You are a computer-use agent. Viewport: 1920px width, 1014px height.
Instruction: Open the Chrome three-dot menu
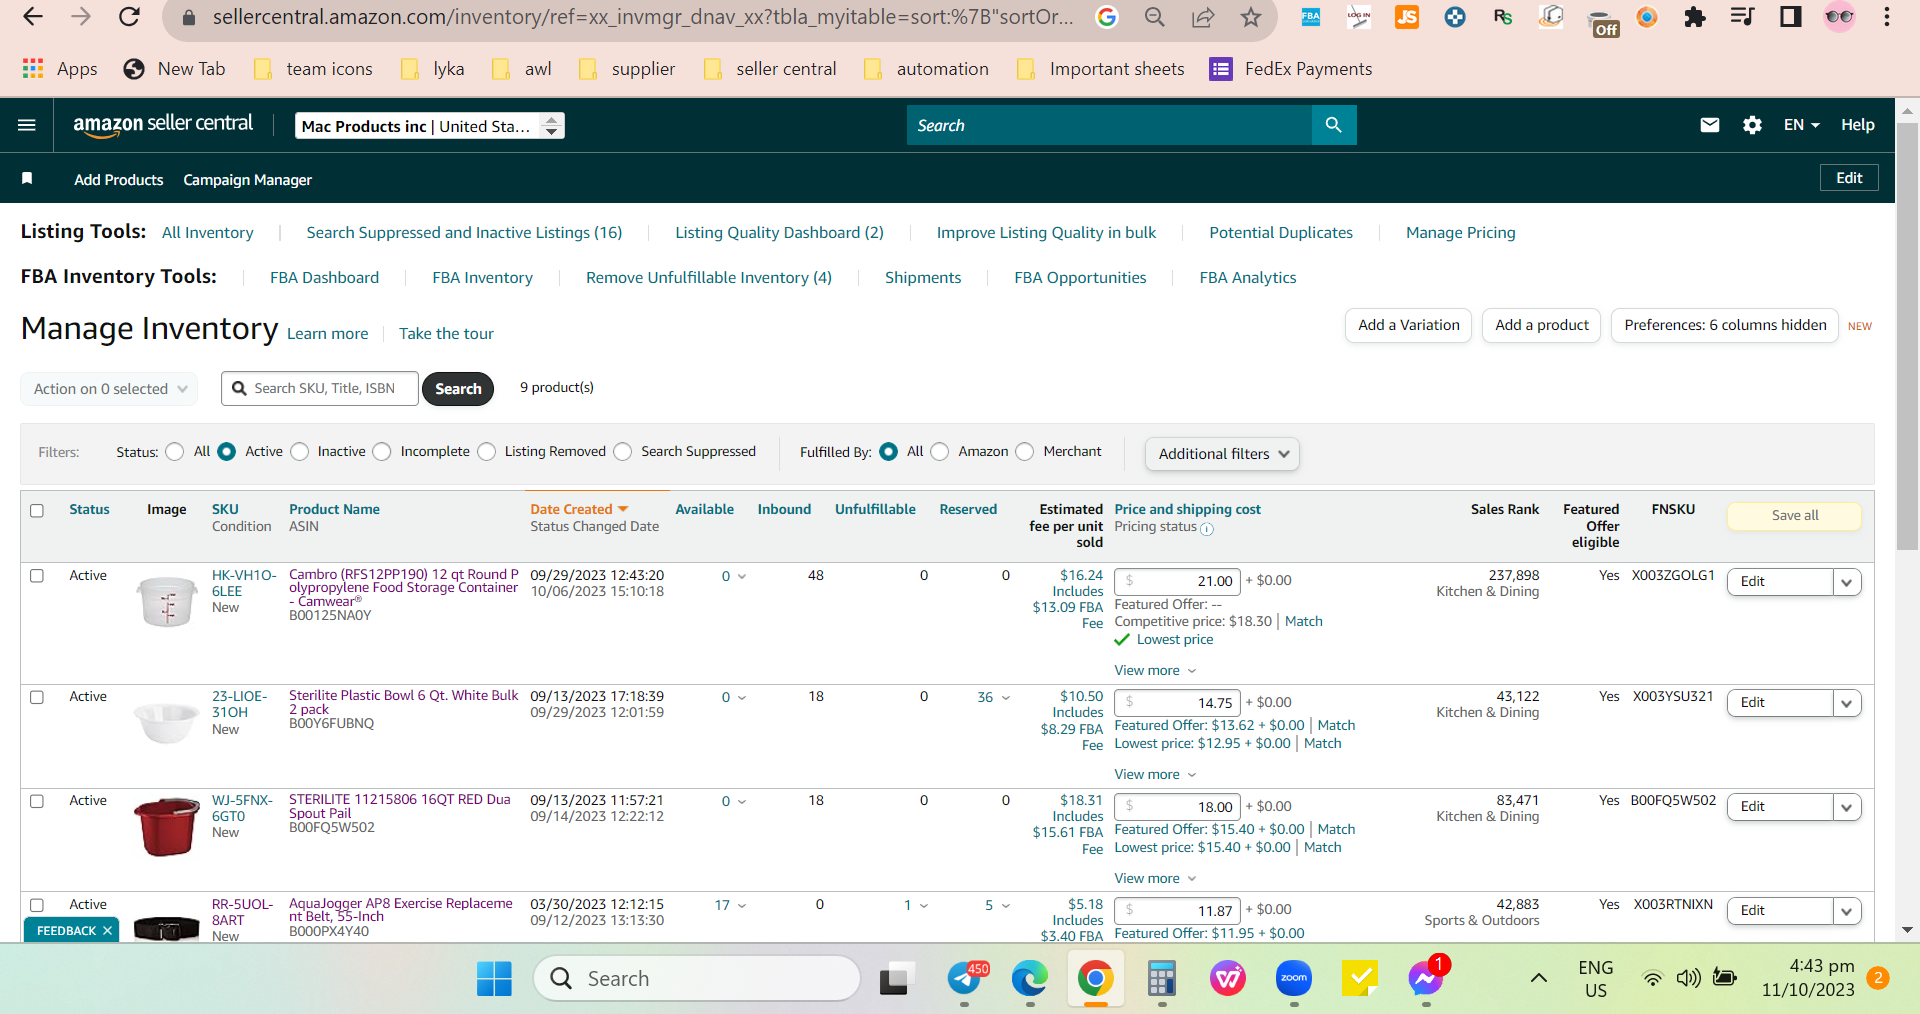(1887, 17)
